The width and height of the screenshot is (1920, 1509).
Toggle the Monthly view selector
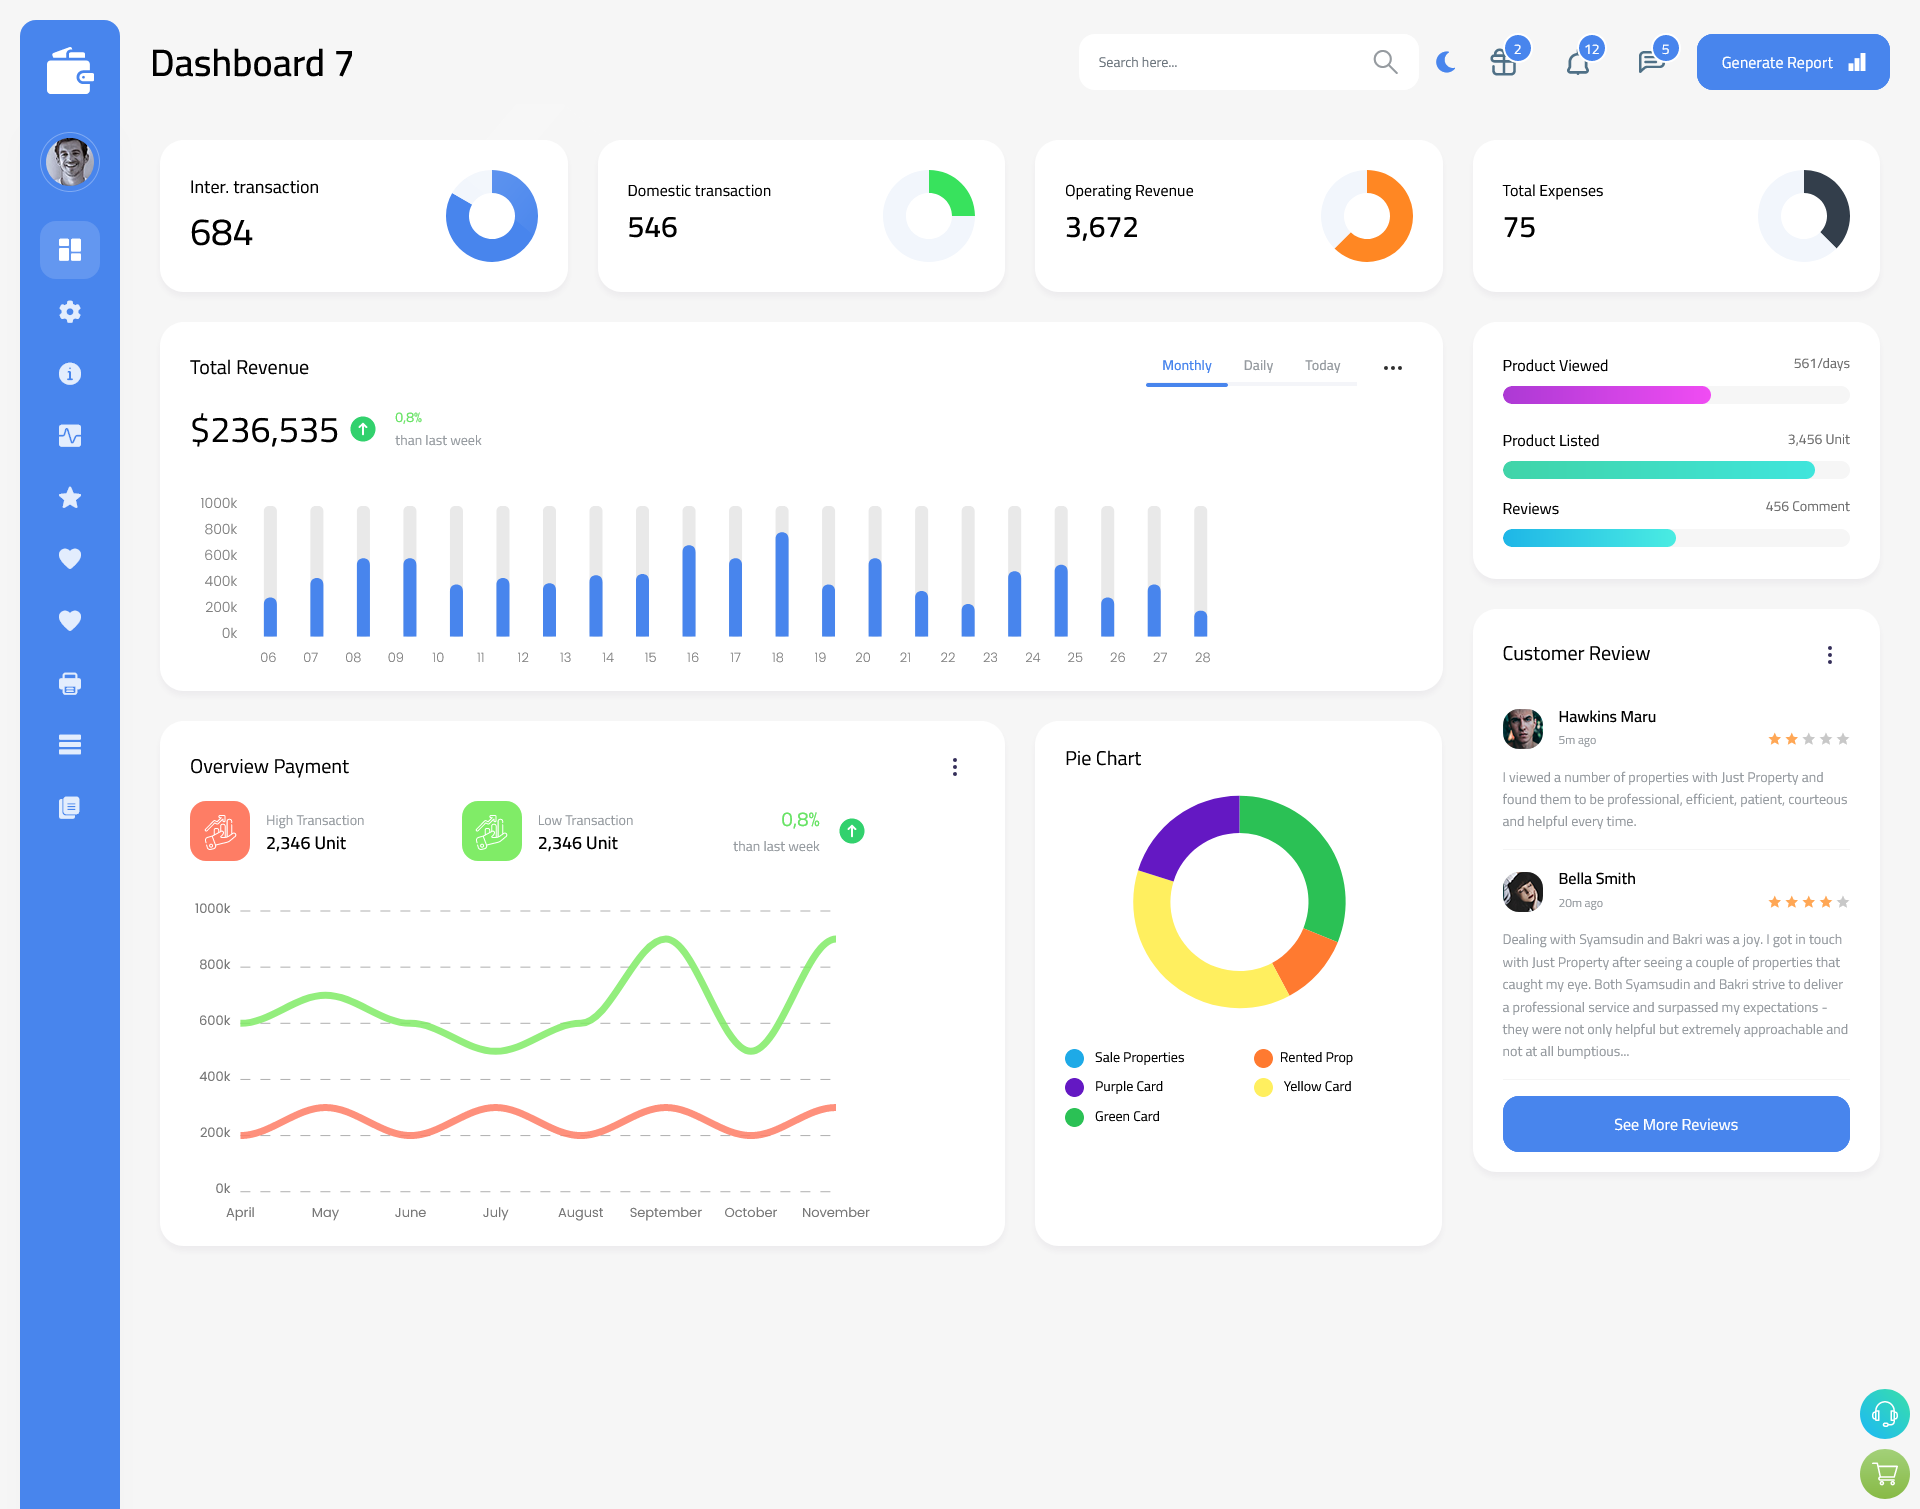pos(1186,366)
